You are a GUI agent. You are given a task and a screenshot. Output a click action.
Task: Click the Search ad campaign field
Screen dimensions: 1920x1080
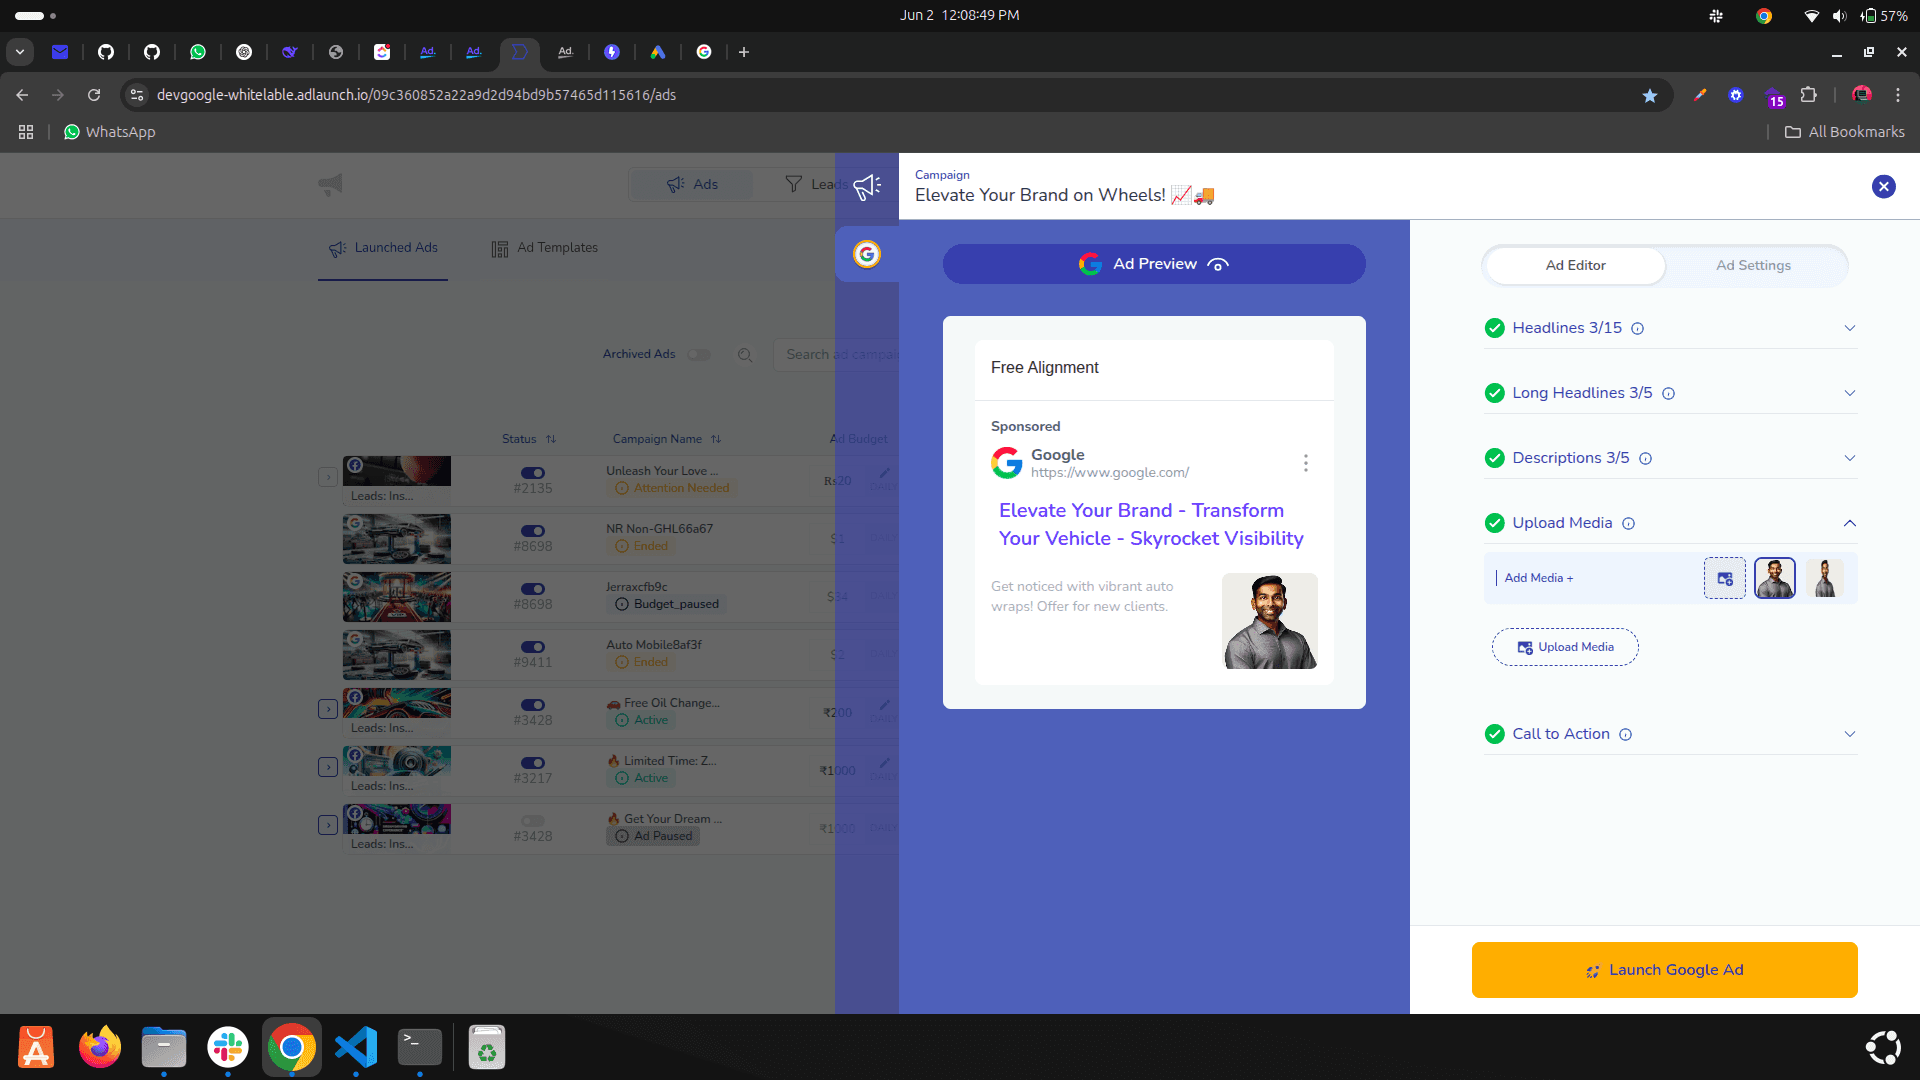coord(838,355)
